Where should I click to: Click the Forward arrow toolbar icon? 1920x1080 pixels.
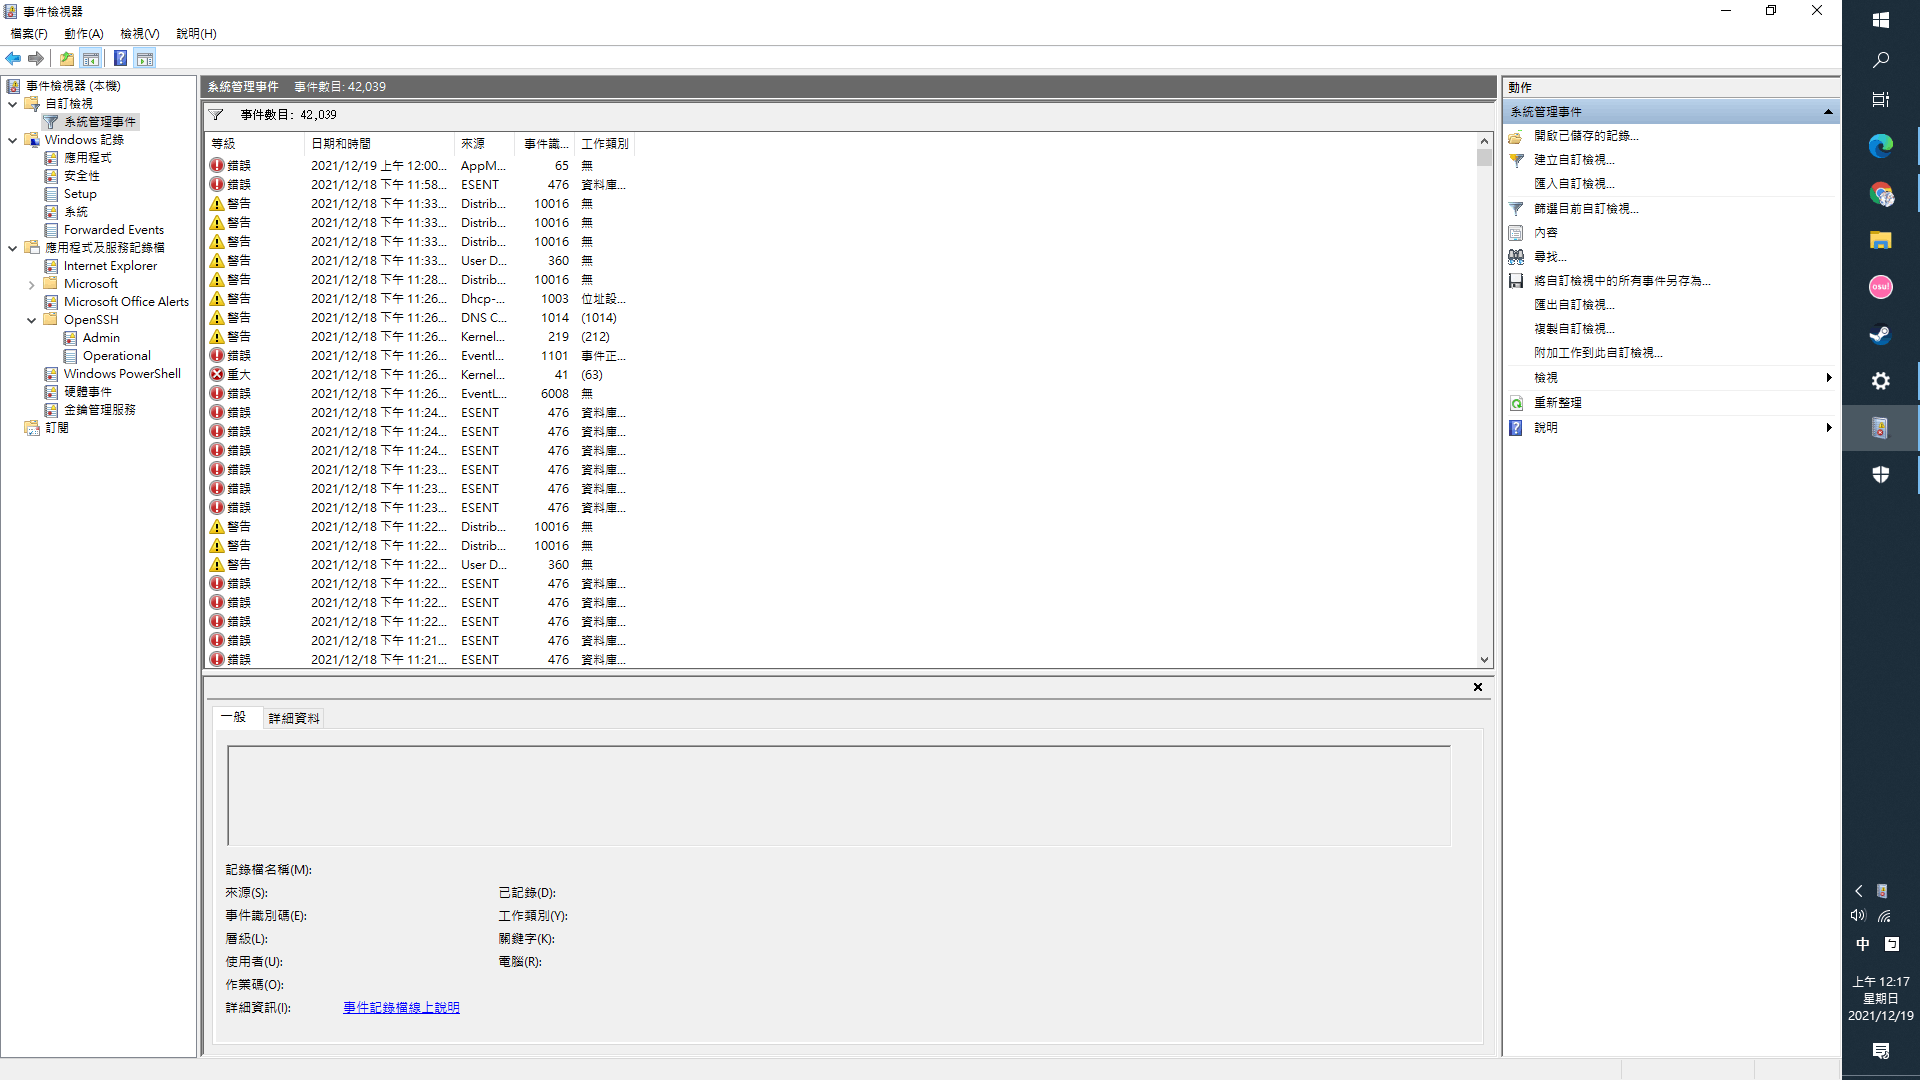tap(36, 59)
